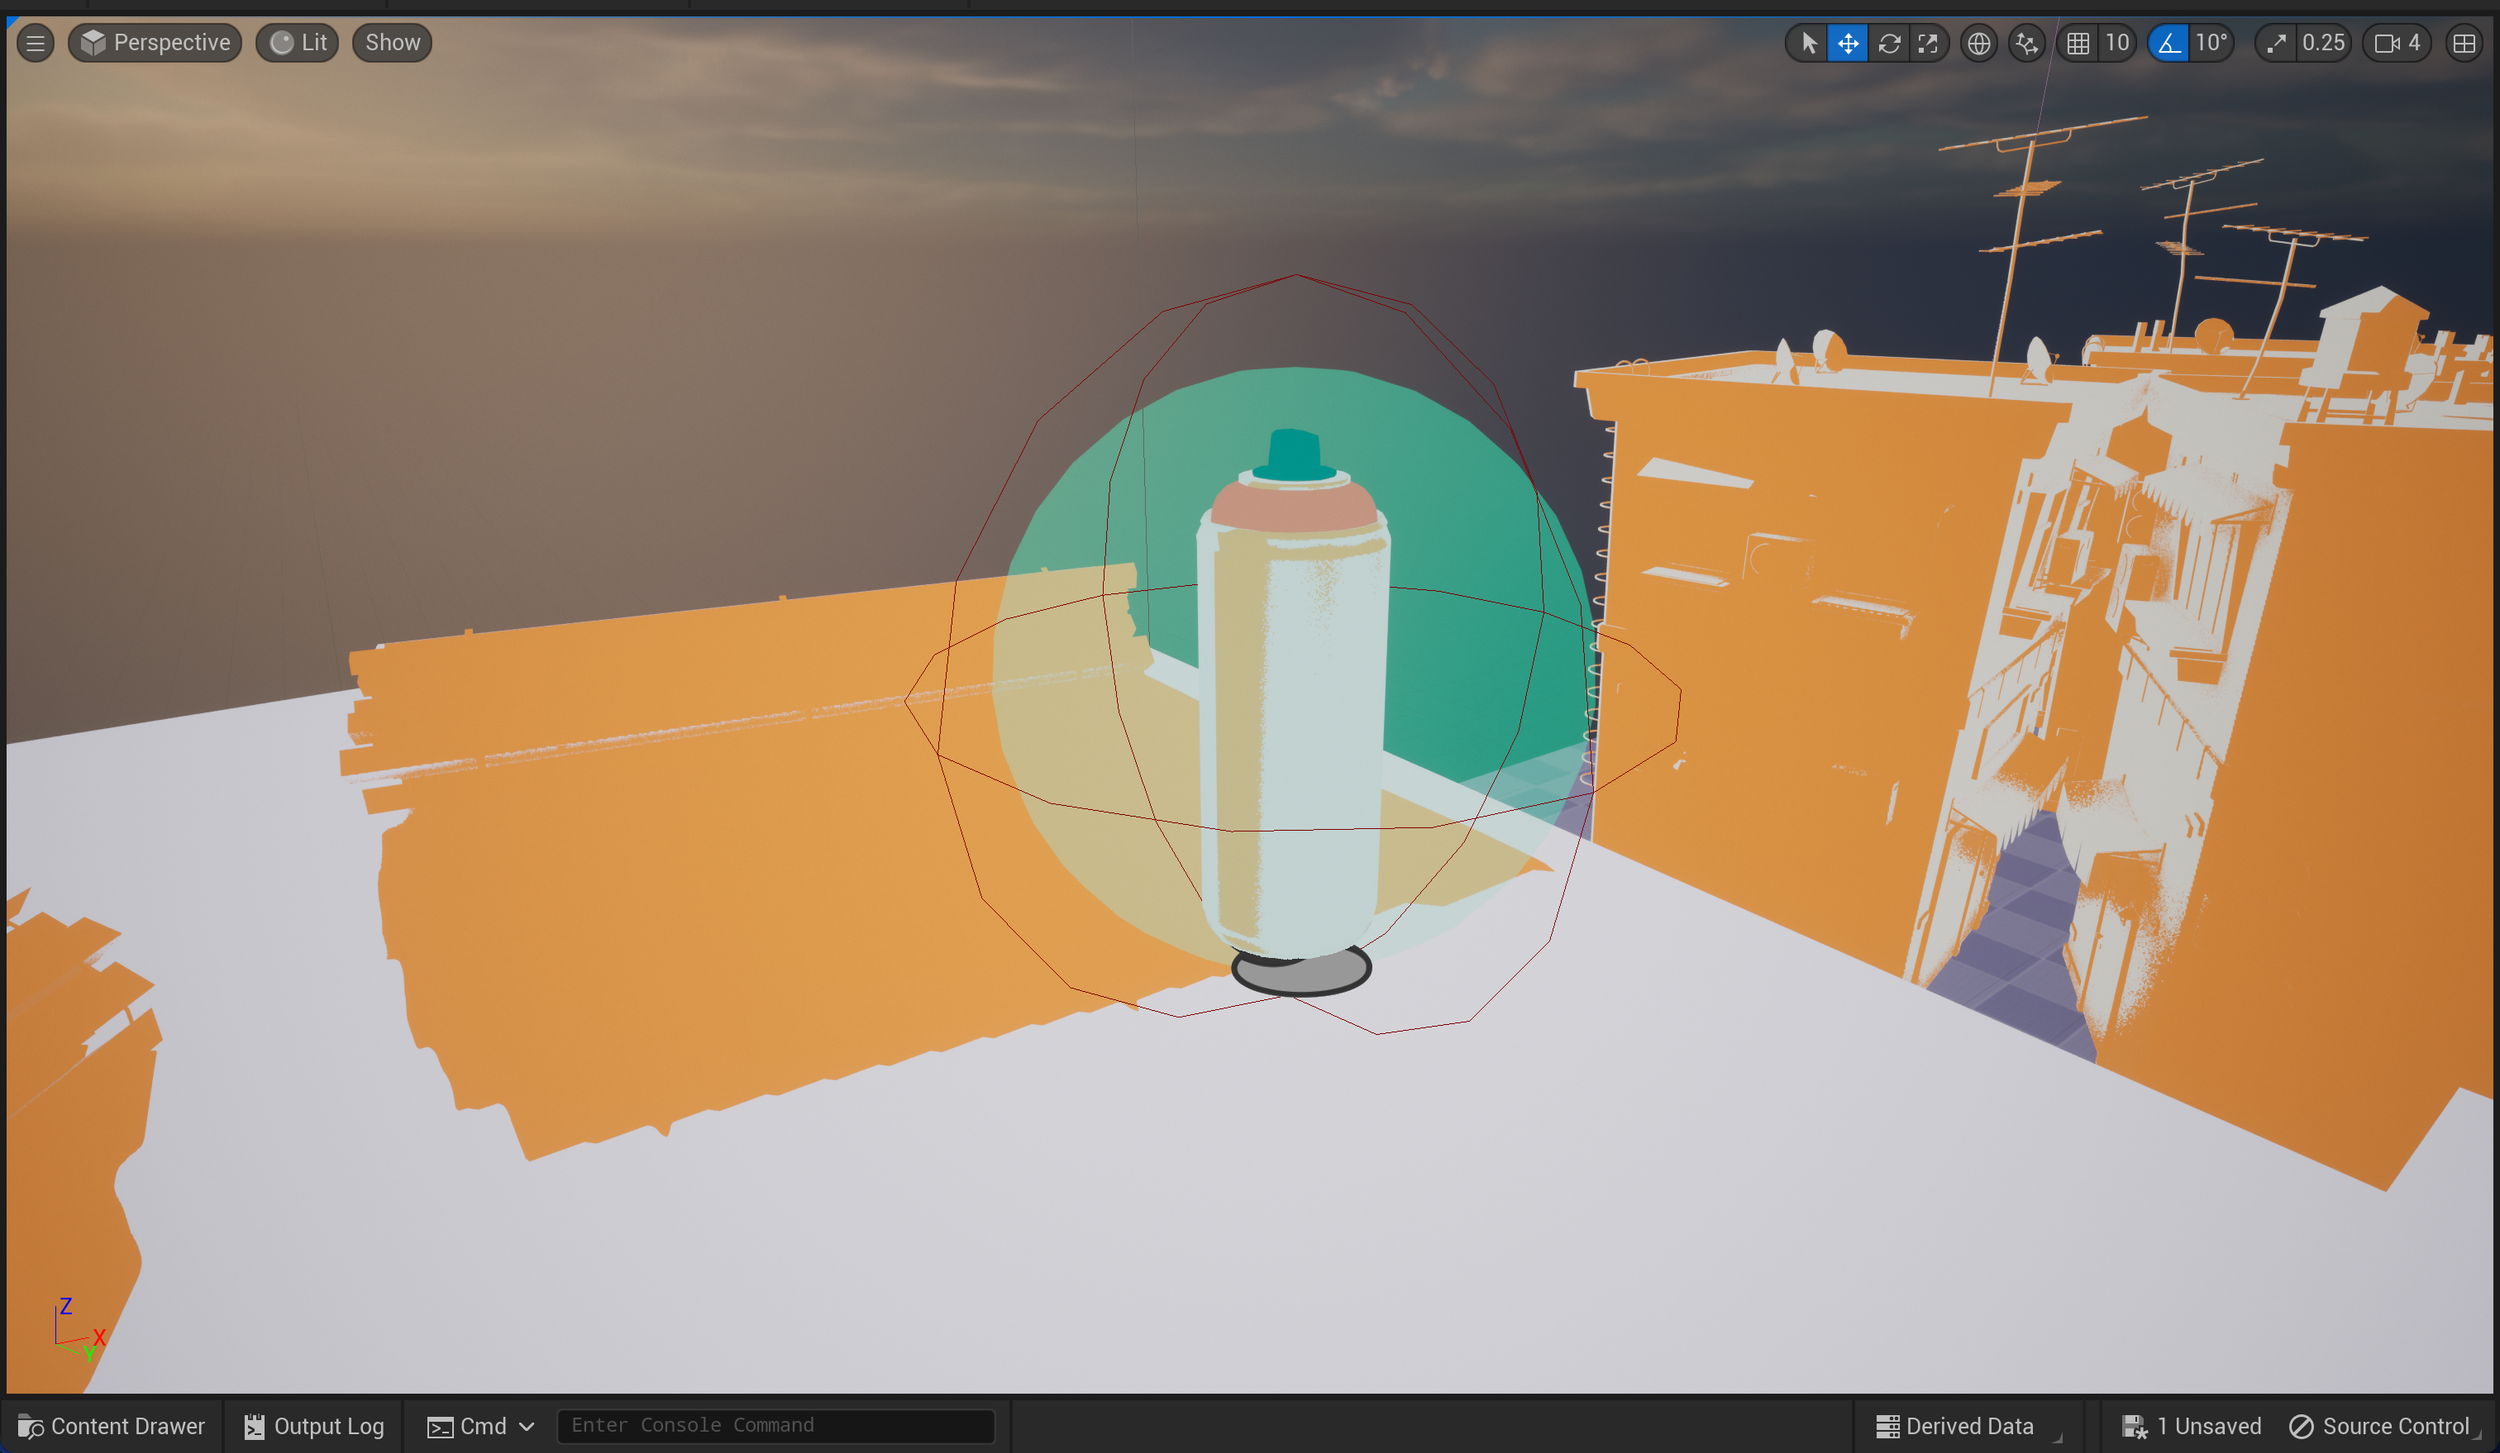Open surface snapping options icon

coord(2026,43)
